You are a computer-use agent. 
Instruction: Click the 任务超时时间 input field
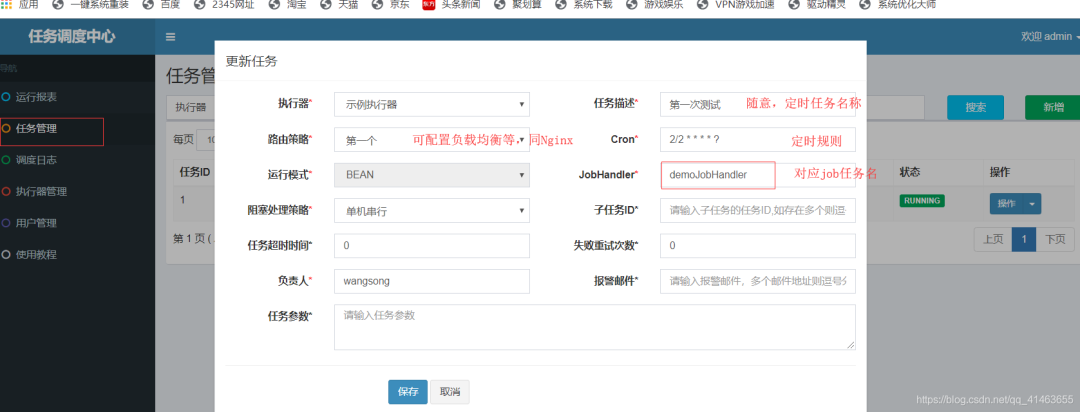click(x=432, y=246)
